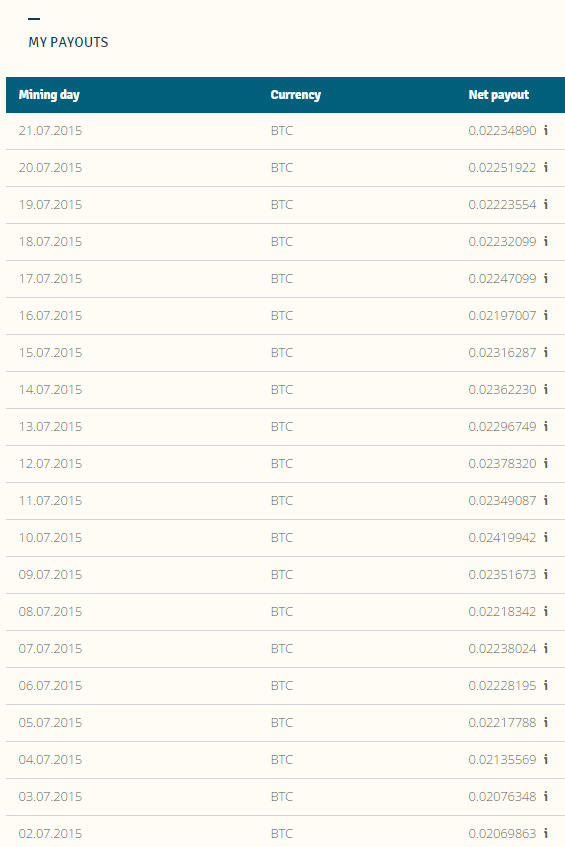
Task: Show info for 0.02378320 payout
Action: [x=546, y=463]
